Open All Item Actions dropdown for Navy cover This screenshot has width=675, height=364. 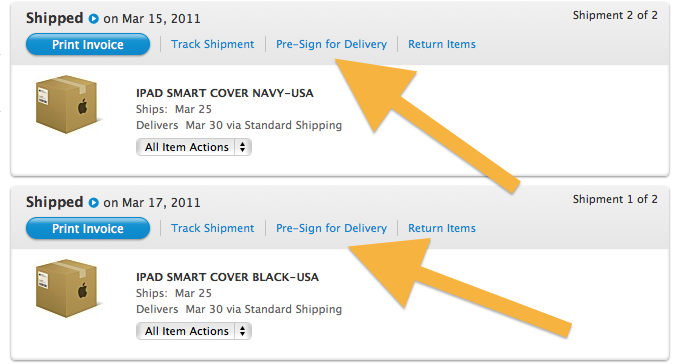(x=194, y=147)
